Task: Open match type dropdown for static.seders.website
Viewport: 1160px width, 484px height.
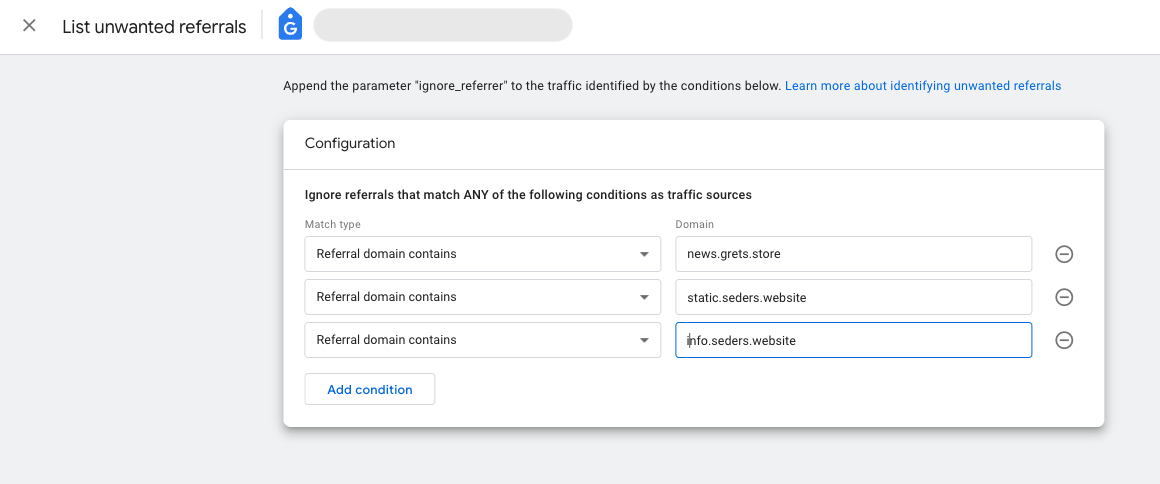Action: (482, 298)
